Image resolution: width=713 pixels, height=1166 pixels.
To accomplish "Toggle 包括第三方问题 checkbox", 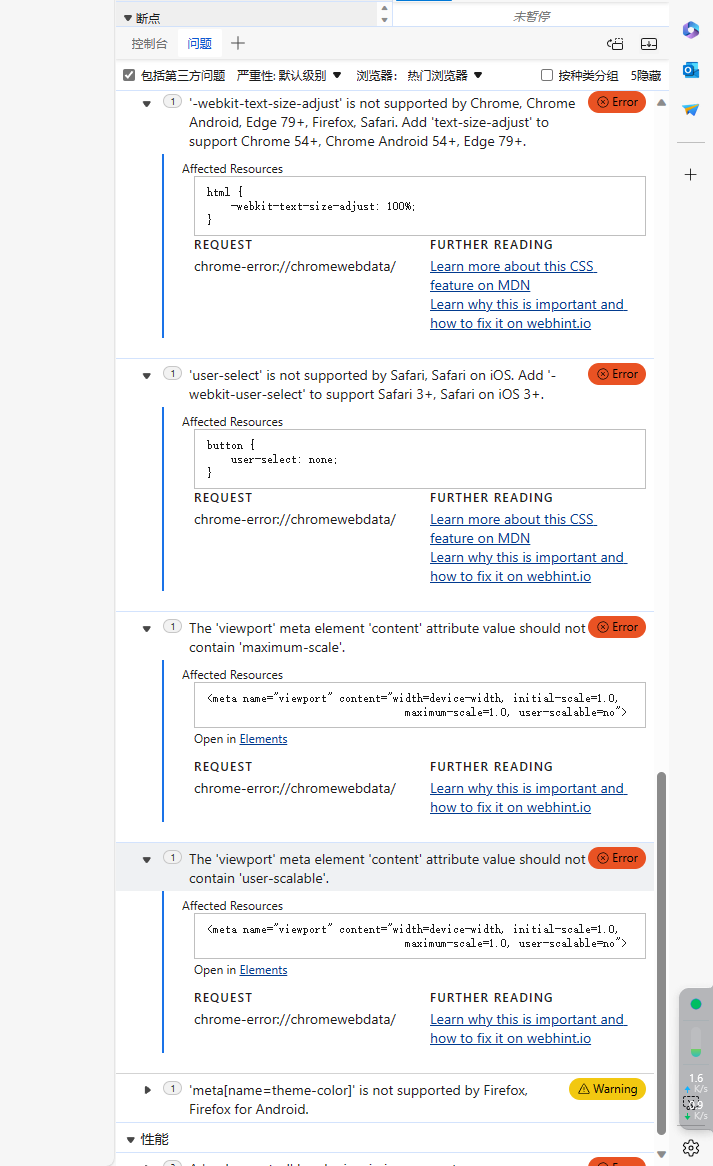I will (129, 75).
